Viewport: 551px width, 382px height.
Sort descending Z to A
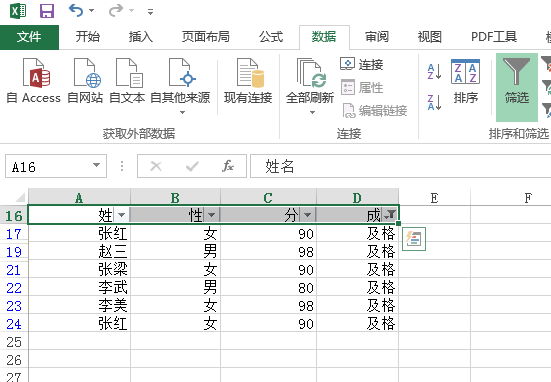pyautogui.click(x=434, y=102)
